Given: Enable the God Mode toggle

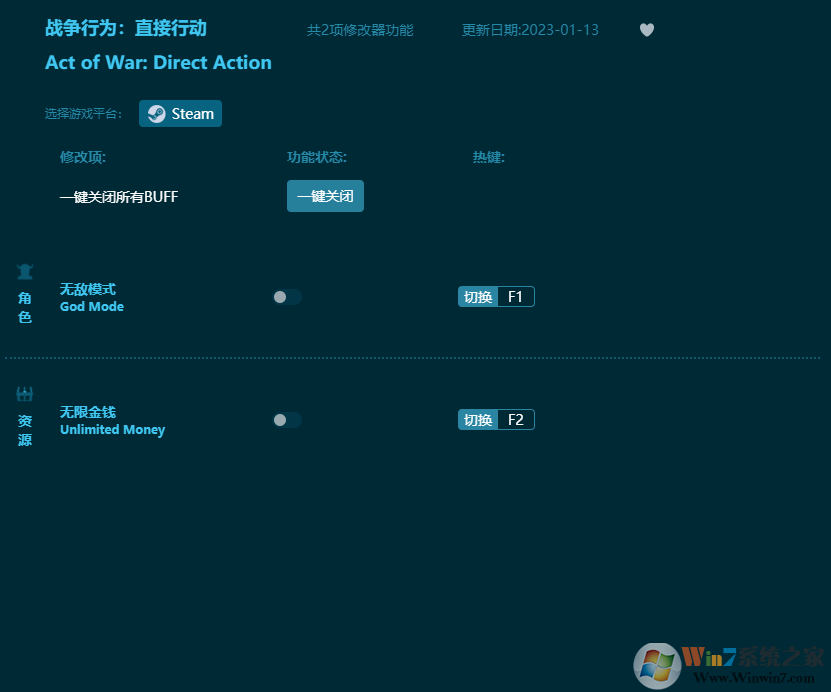Looking at the screenshot, I should coord(287,297).
